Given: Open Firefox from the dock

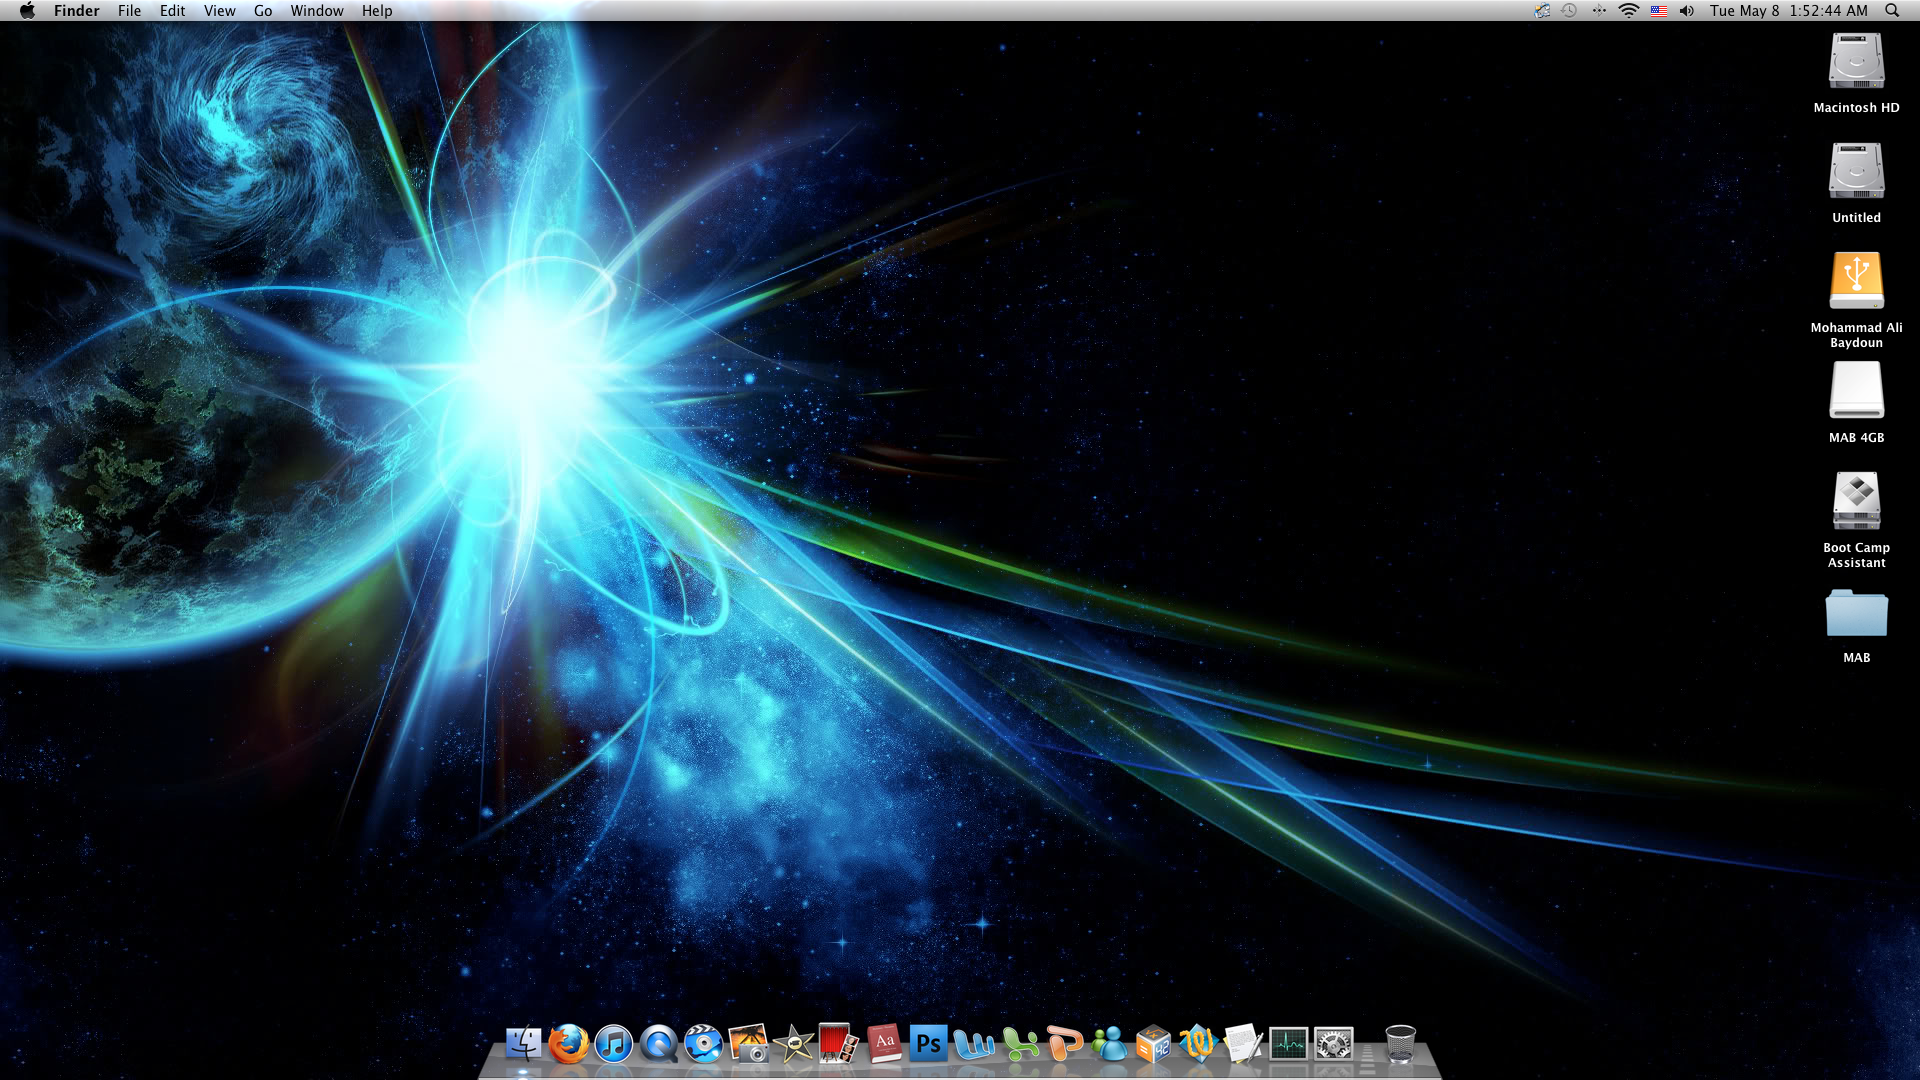Looking at the screenshot, I should pos(568,1044).
